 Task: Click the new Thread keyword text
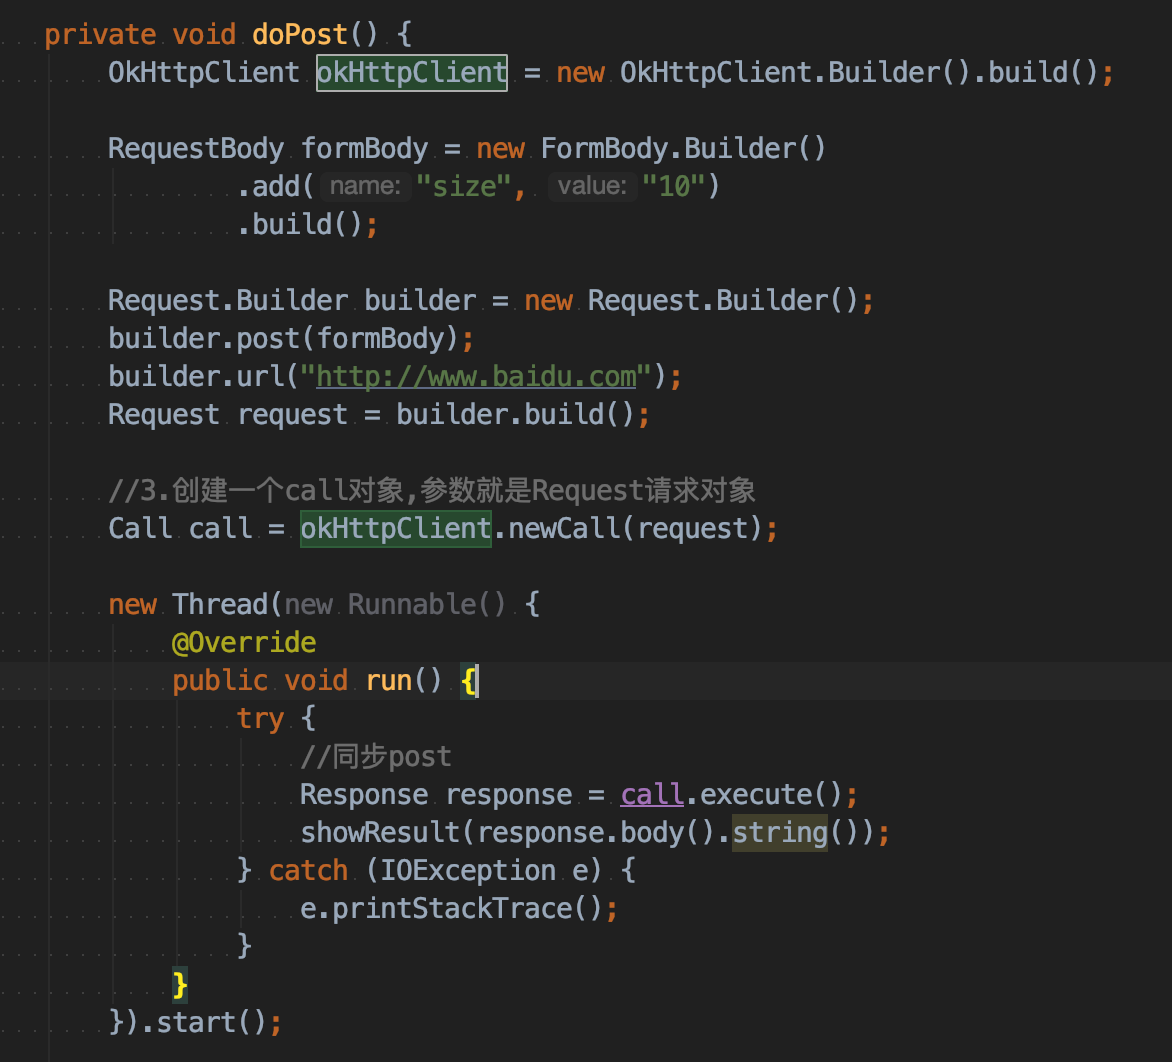188,604
